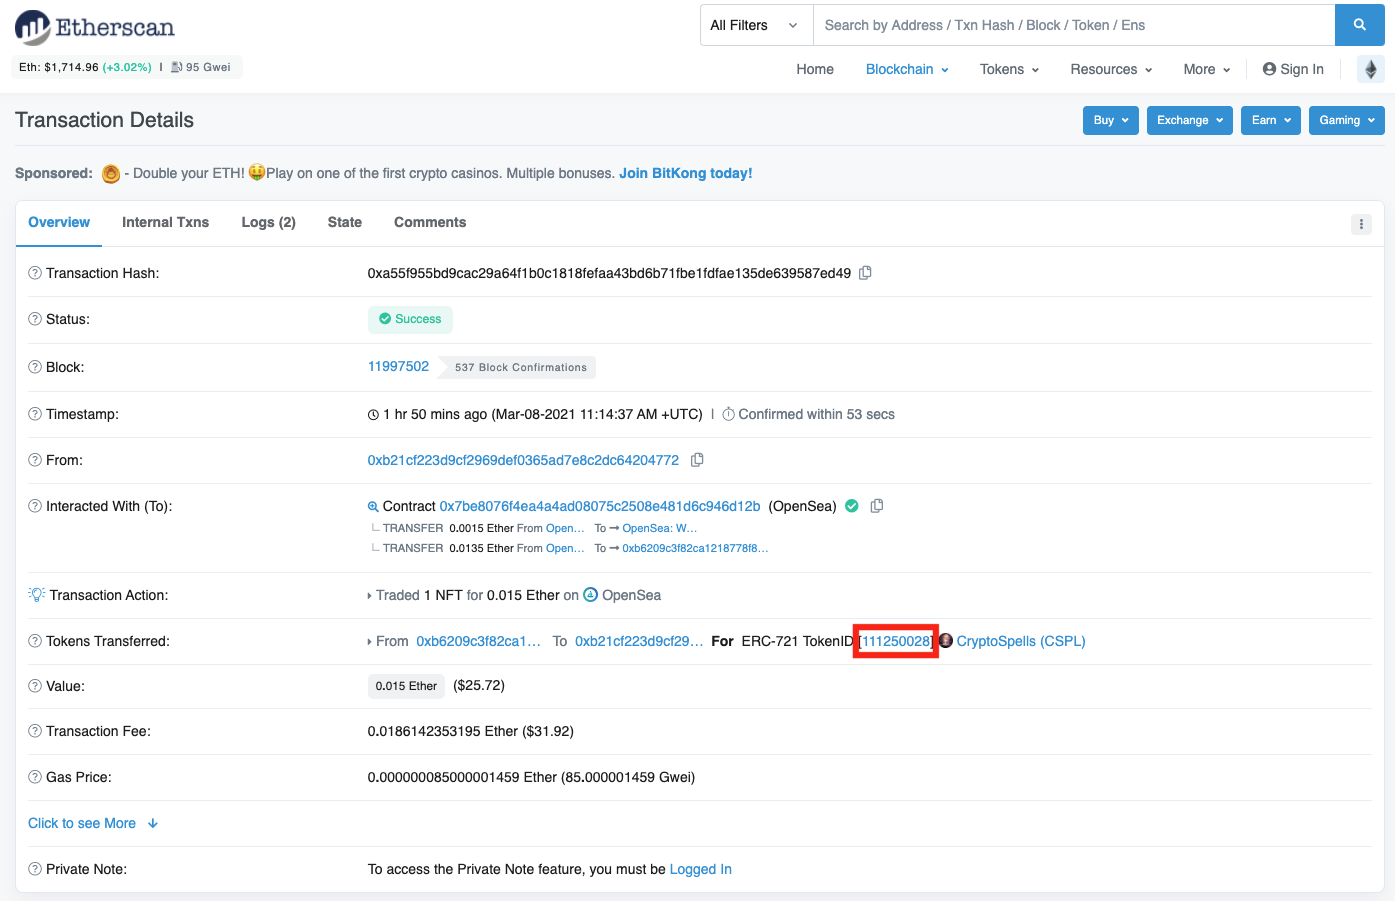Screen dimensions: 1395x901
Task: Click the Logged In link
Action: 700,869
